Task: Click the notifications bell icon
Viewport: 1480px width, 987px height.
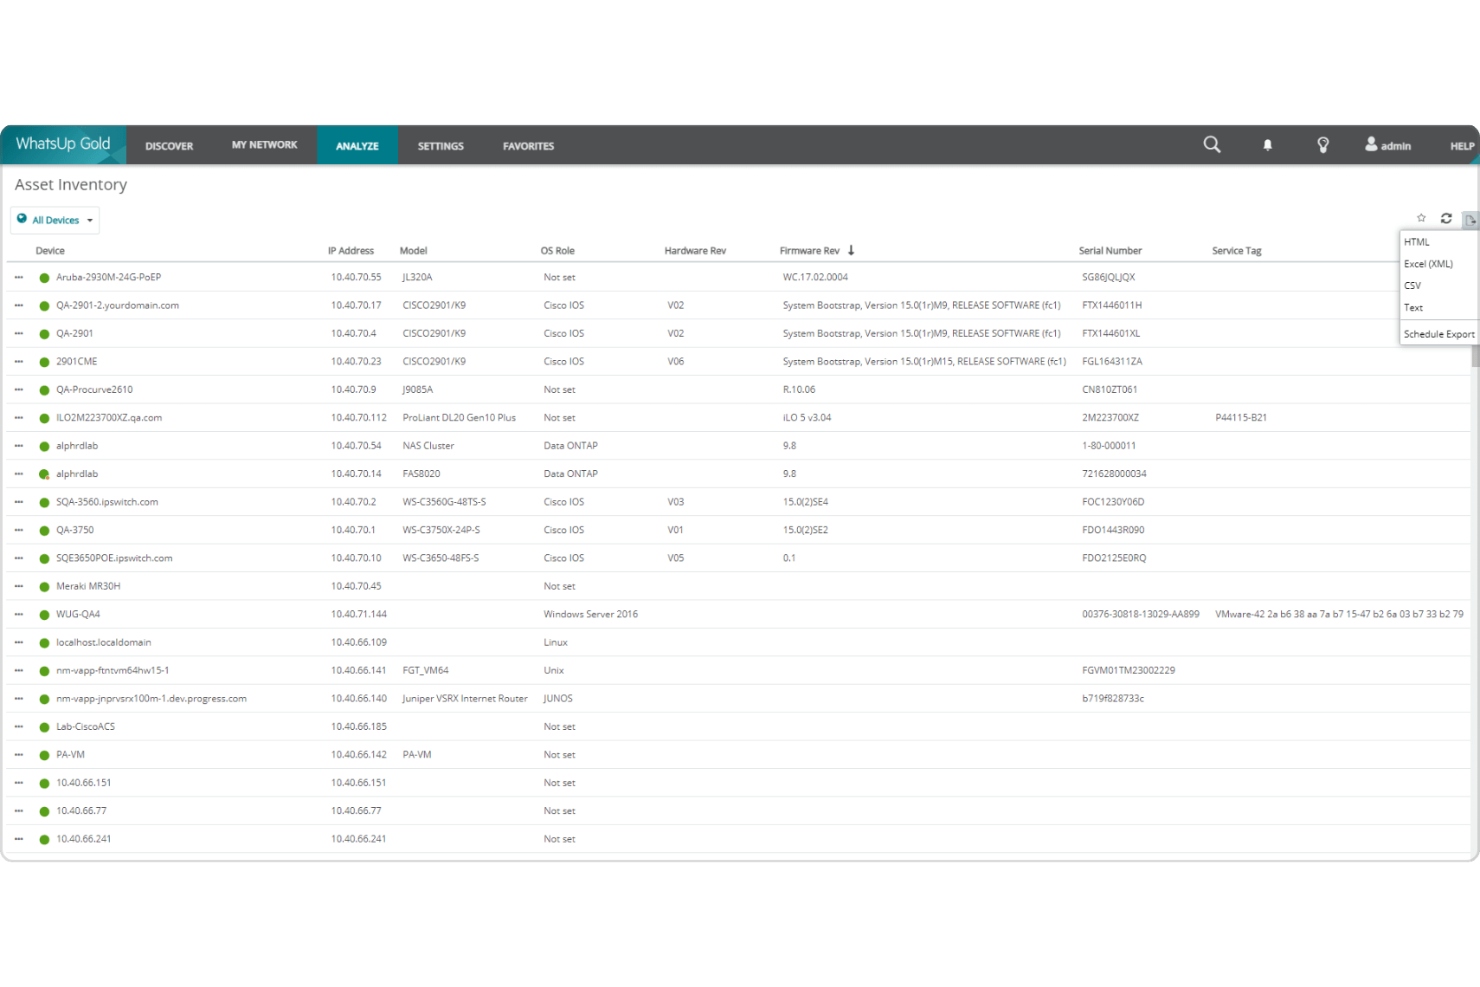Action: [x=1267, y=144]
